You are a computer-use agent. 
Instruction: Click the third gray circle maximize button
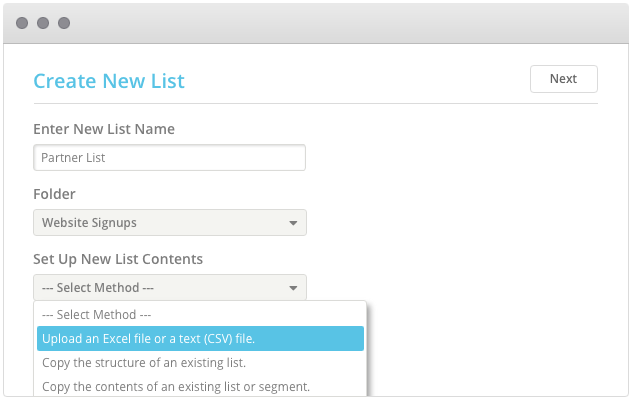pos(64,22)
